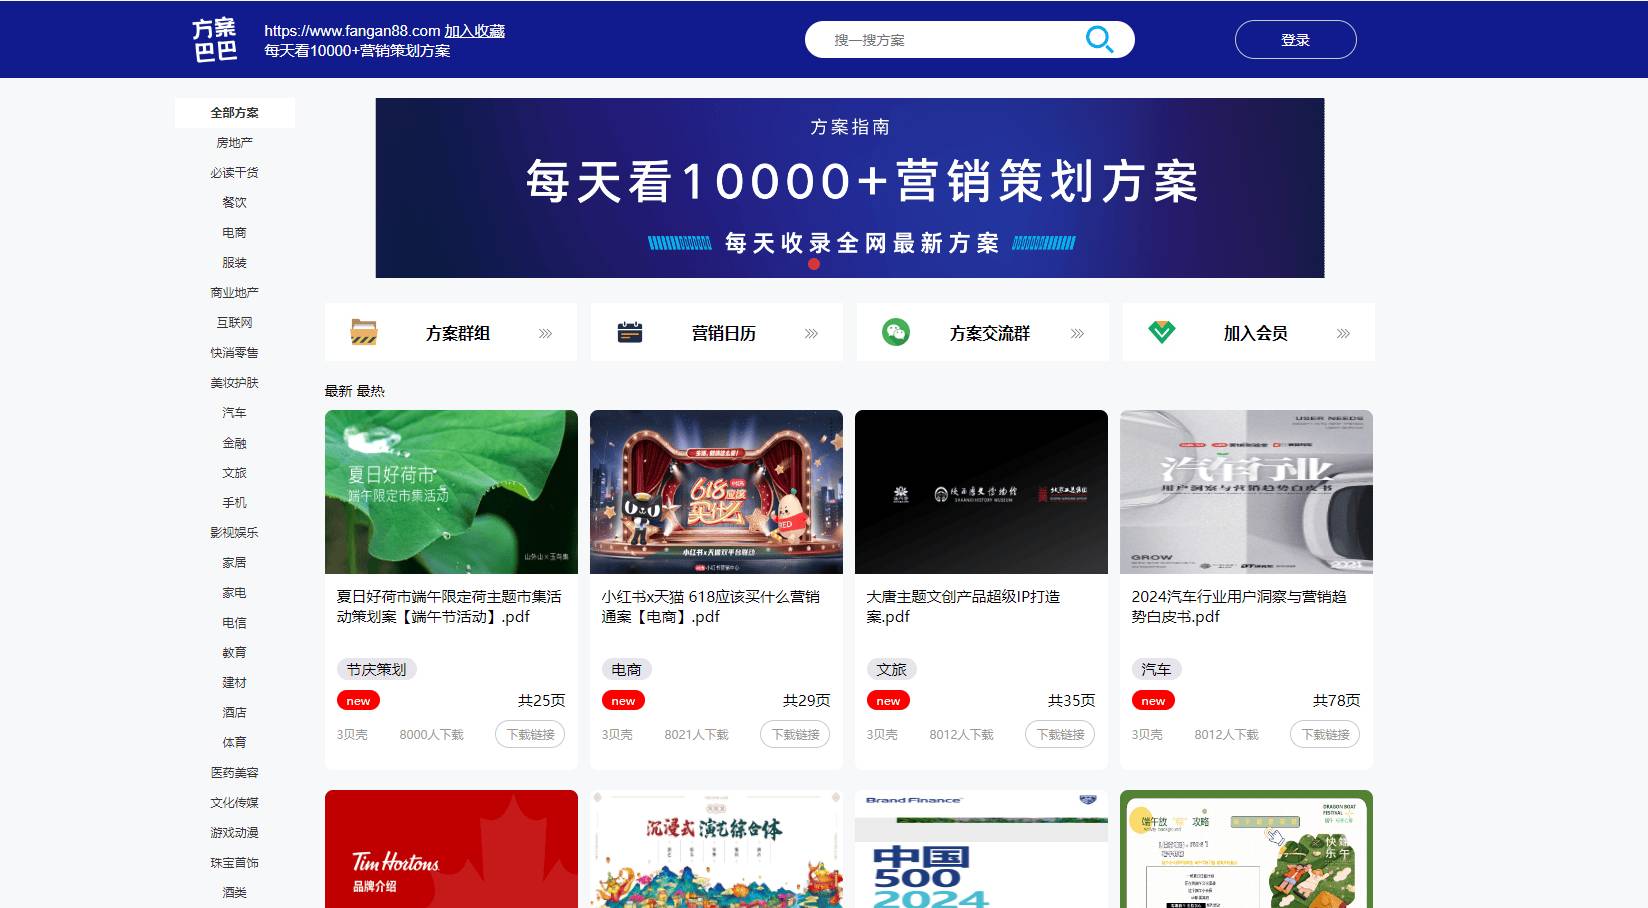Click the red carousel dot indicator
Screen dimensions: 1648x908
(x=814, y=266)
